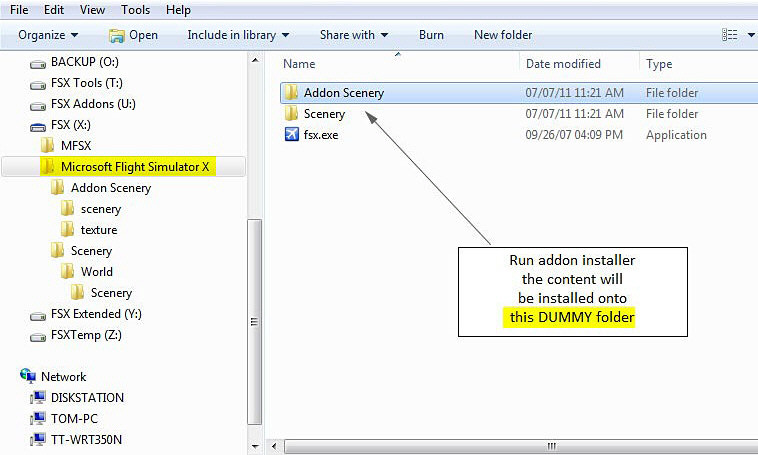Click navigation pane vertical scrollbar thumb
The image size is (758, 455).
coord(255,322)
